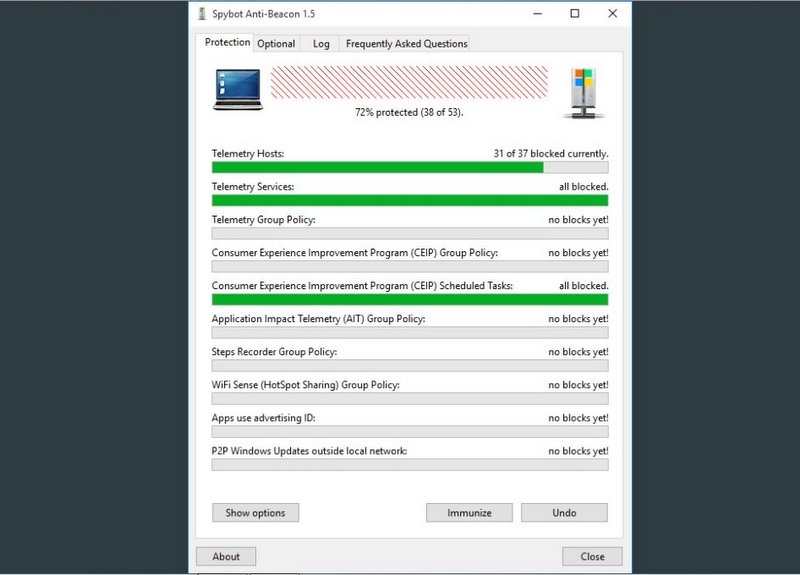
Task: Click the 'Spybot Anti-Beacon 1.5' window title
Action: (264, 14)
